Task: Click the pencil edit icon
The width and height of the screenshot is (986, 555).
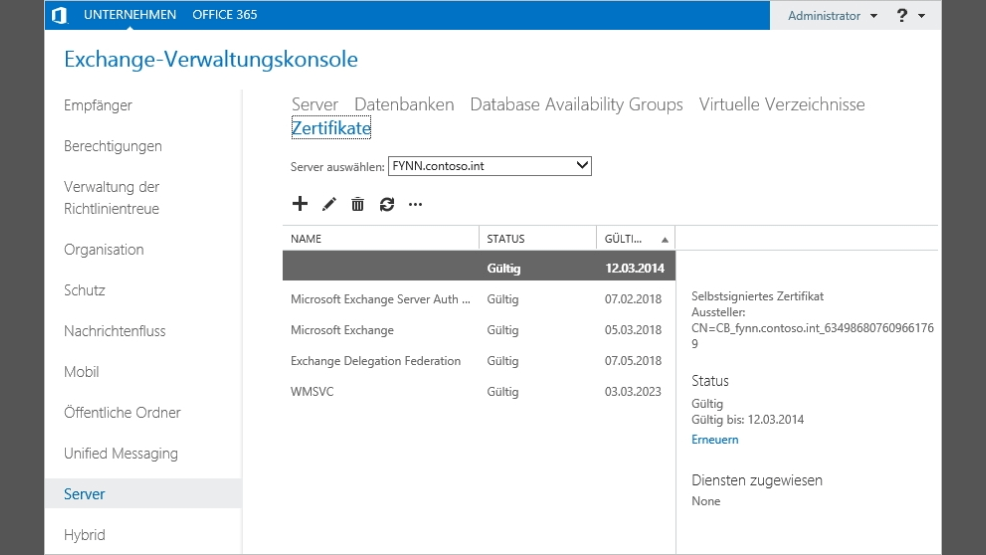Action: point(329,205)
